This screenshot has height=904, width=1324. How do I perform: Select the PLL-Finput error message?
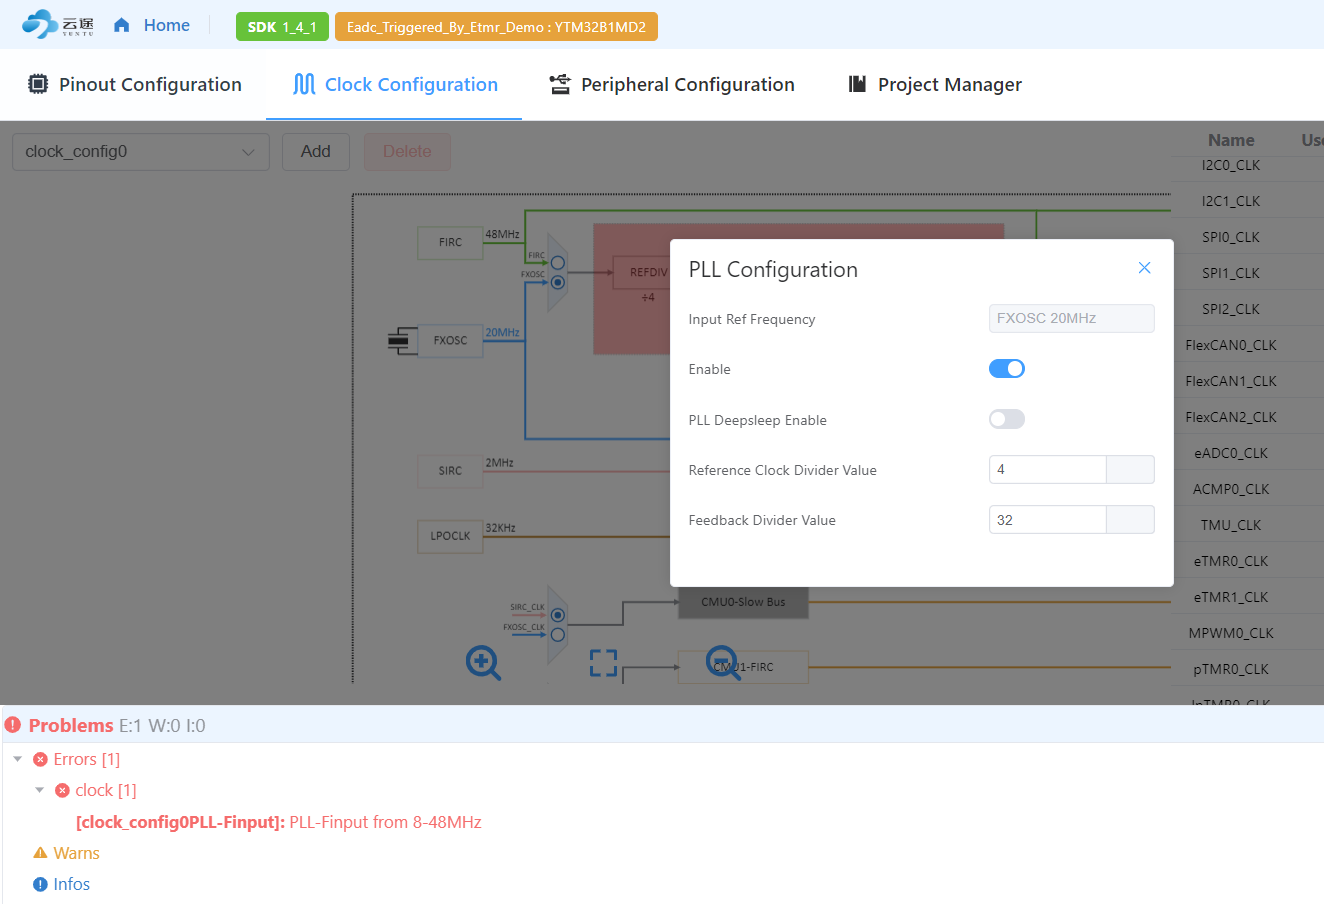[x=279, y=822]
